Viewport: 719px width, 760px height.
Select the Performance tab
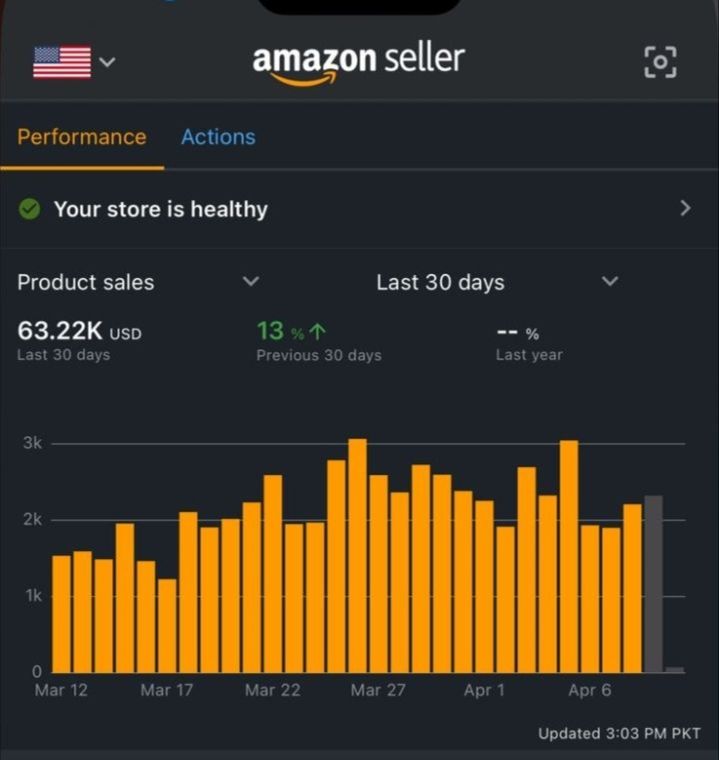(82, 137)
